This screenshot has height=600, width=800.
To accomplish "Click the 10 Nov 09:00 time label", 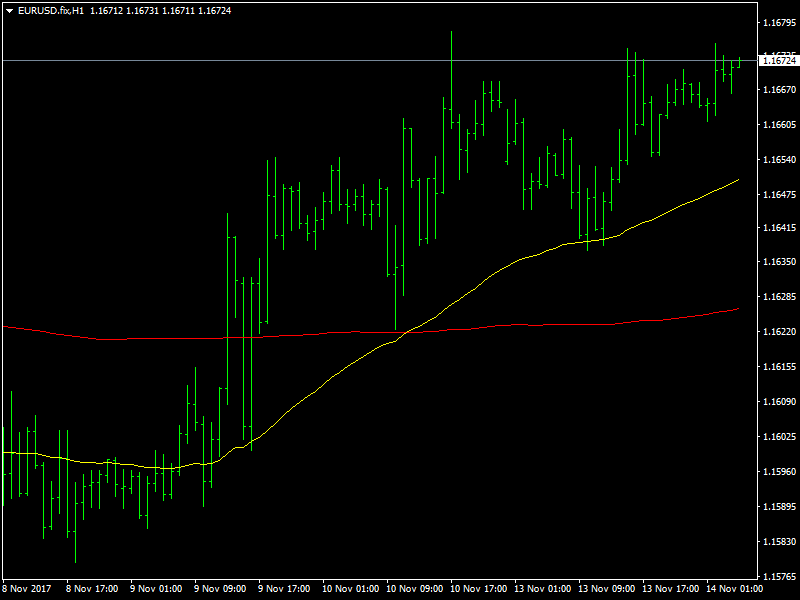I will coord(414,589).
